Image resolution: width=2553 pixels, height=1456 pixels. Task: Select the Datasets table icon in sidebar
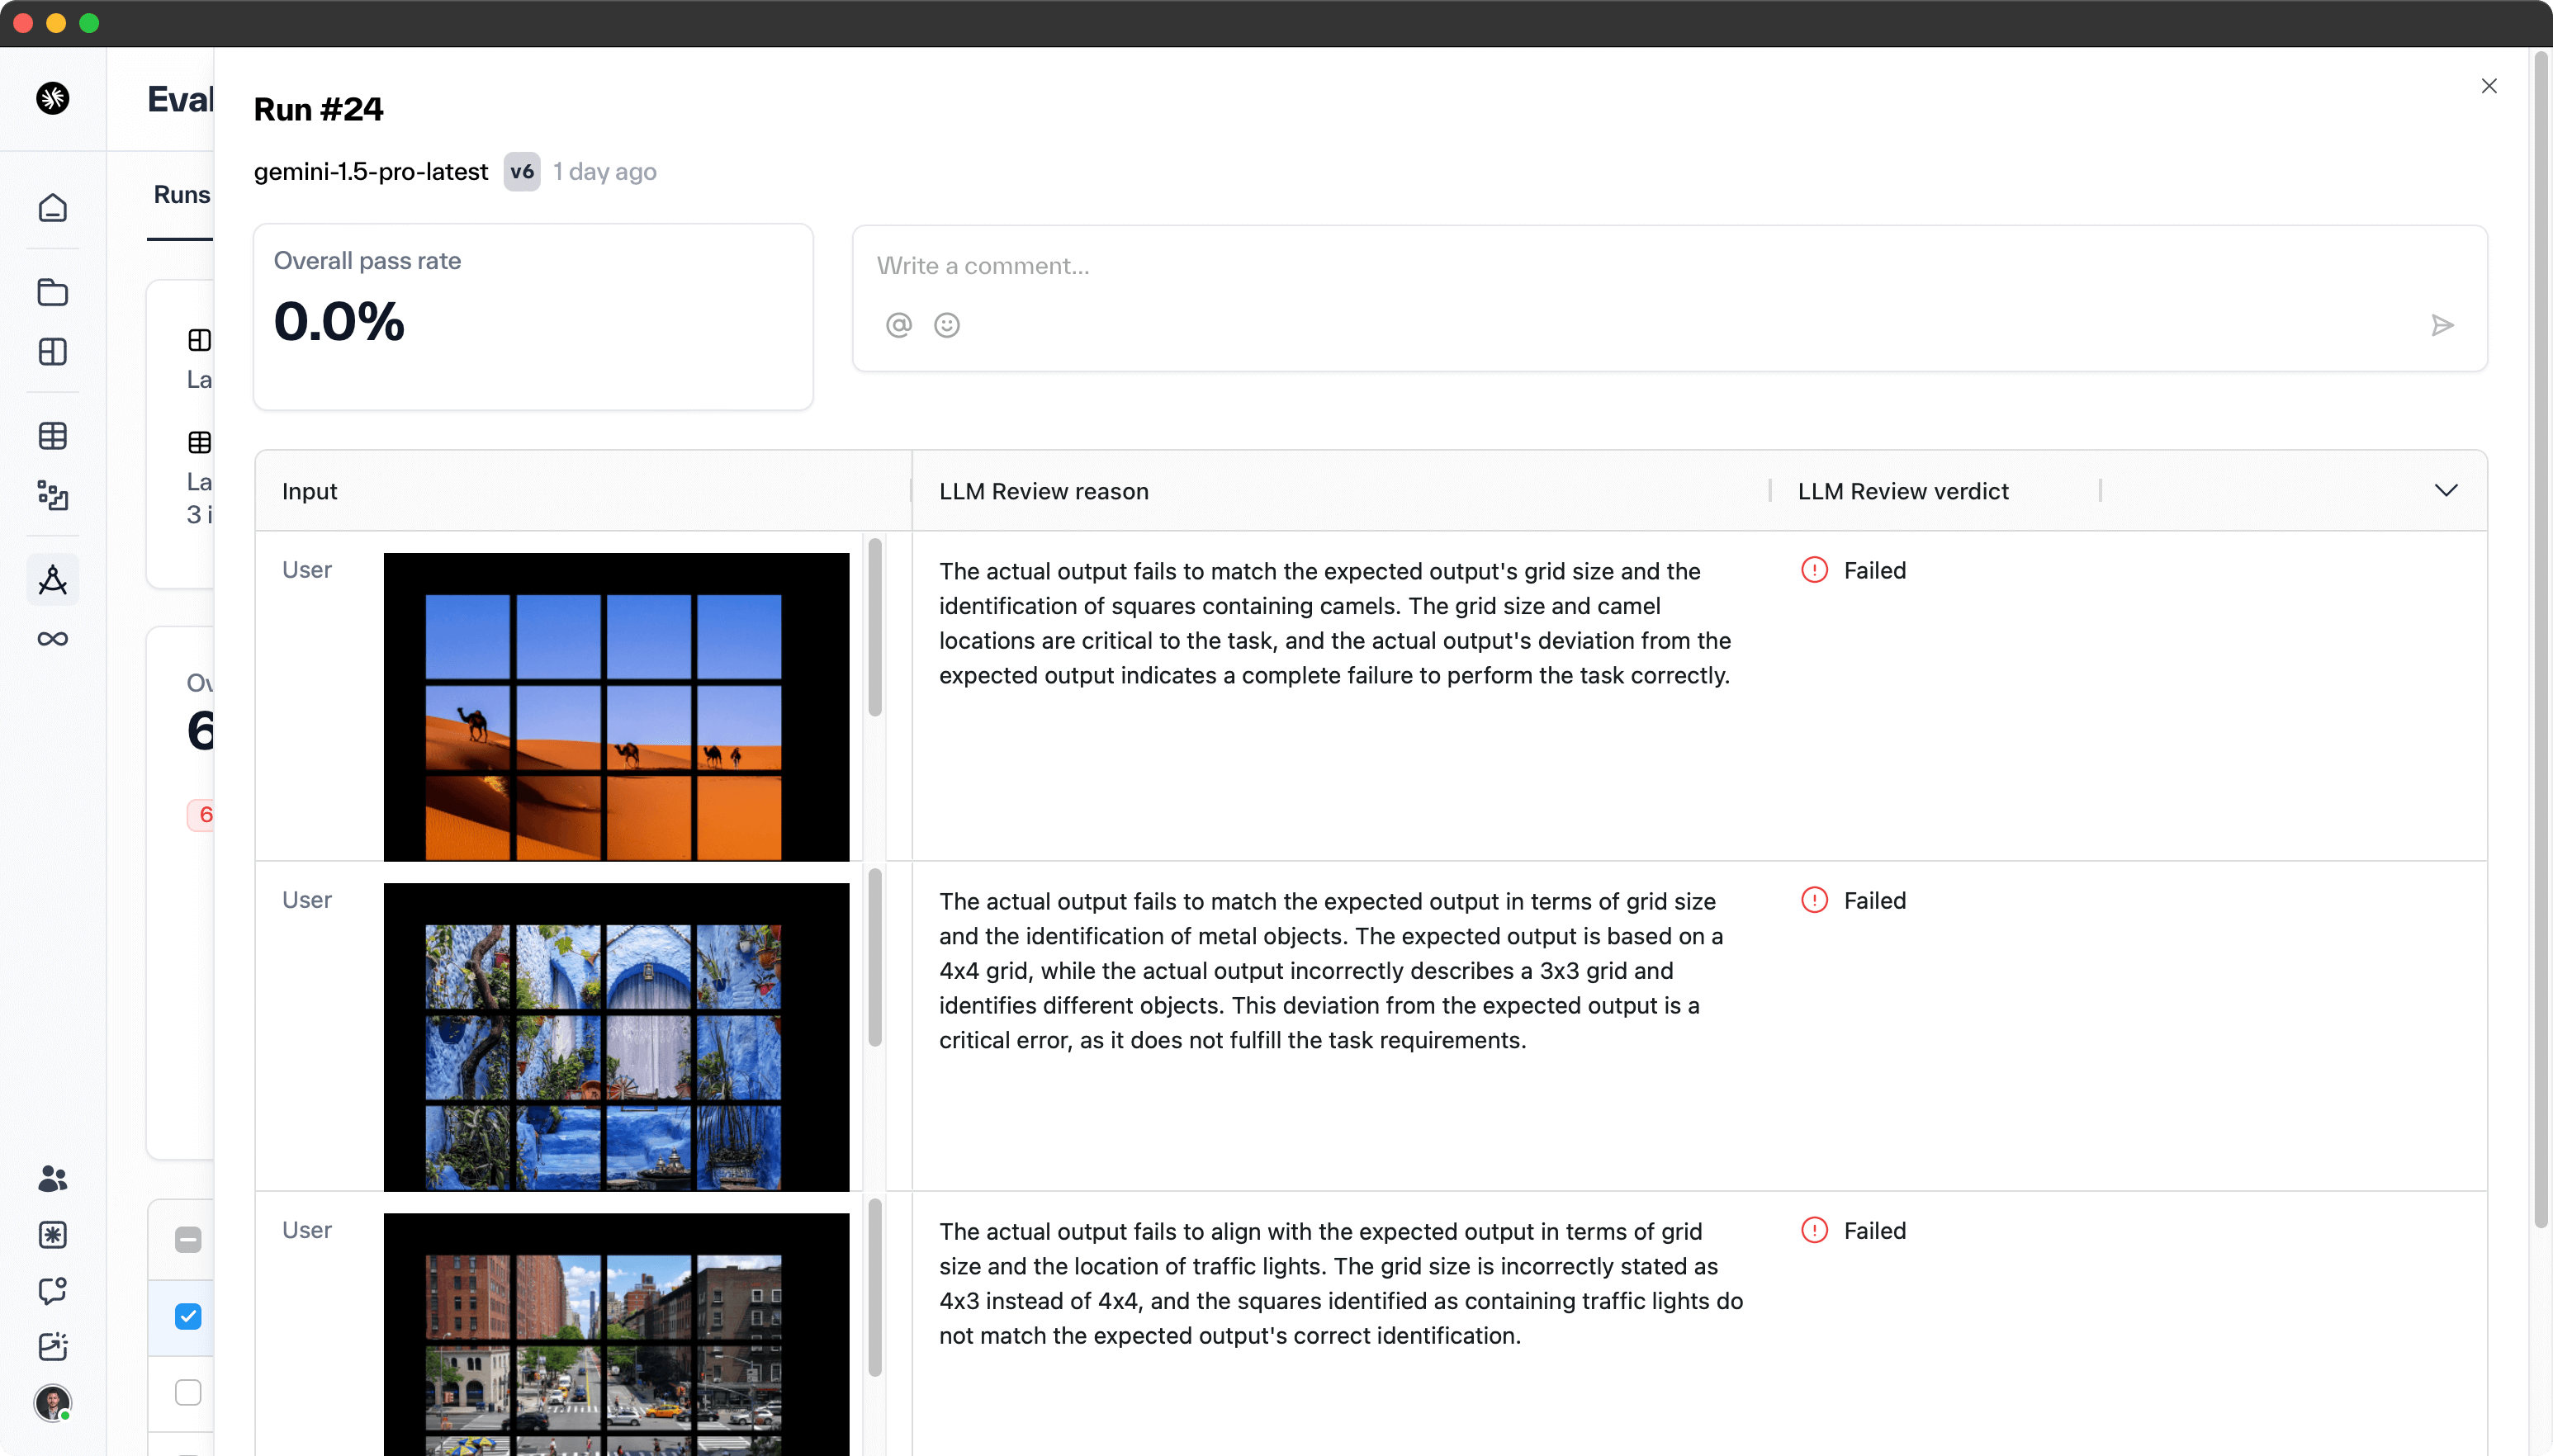[52, 435]
